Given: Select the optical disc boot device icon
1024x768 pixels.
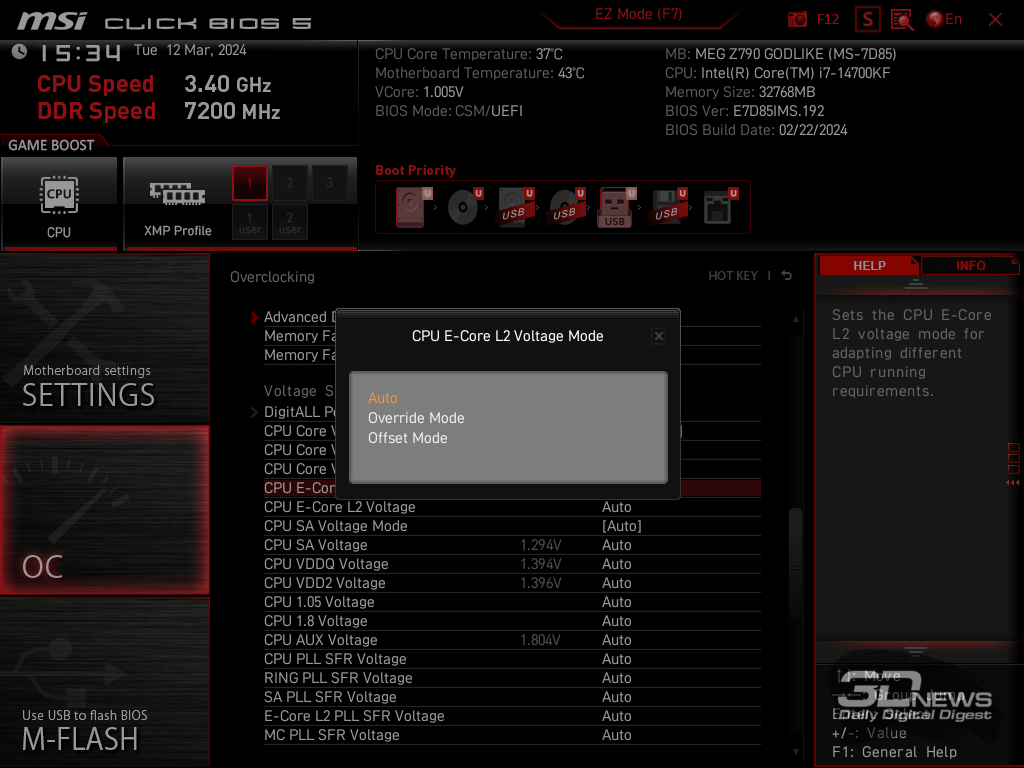Looking at the screenshot, I should tap(464, 207).
